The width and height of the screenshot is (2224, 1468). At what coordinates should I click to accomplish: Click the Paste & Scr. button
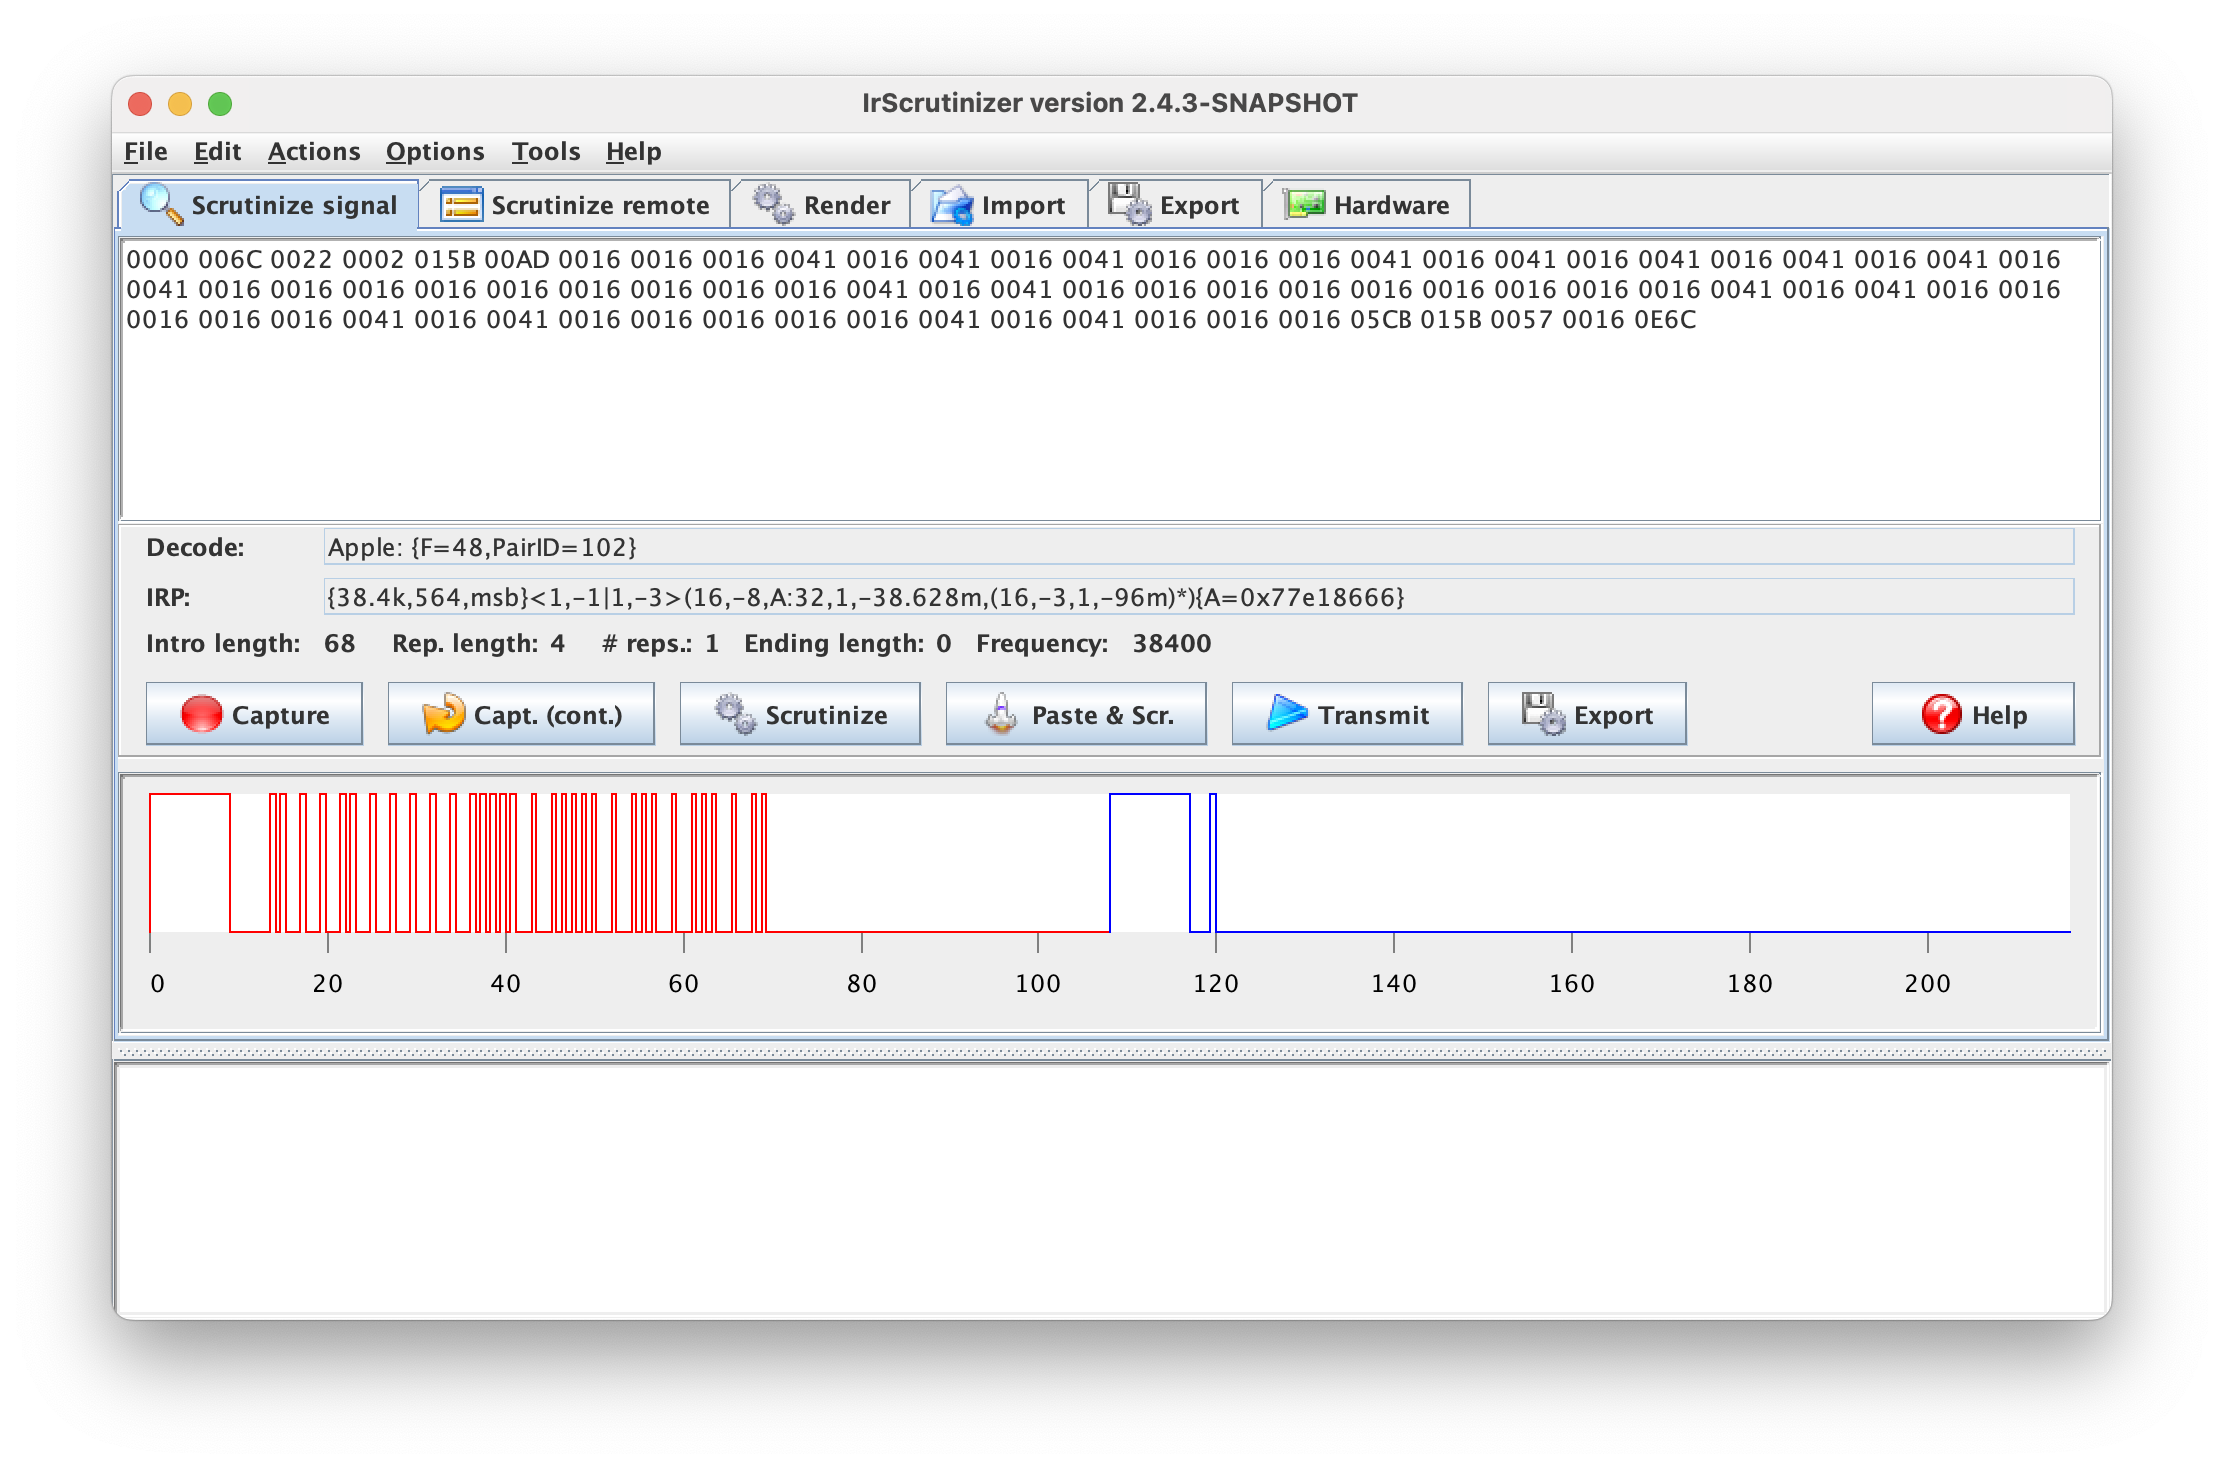[1076, 714]
